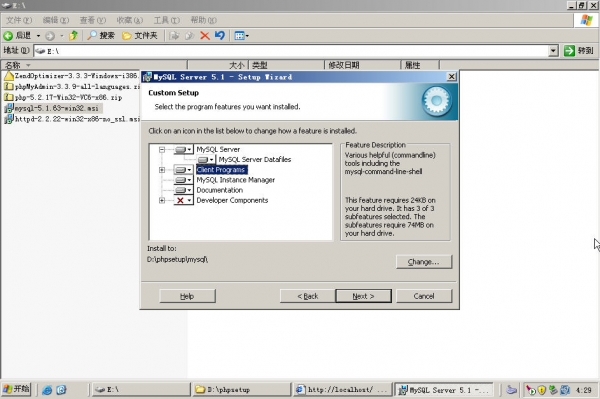
Task: Click the Up folder icon in Explorer toolbar
Action: (x=73, y=36)
